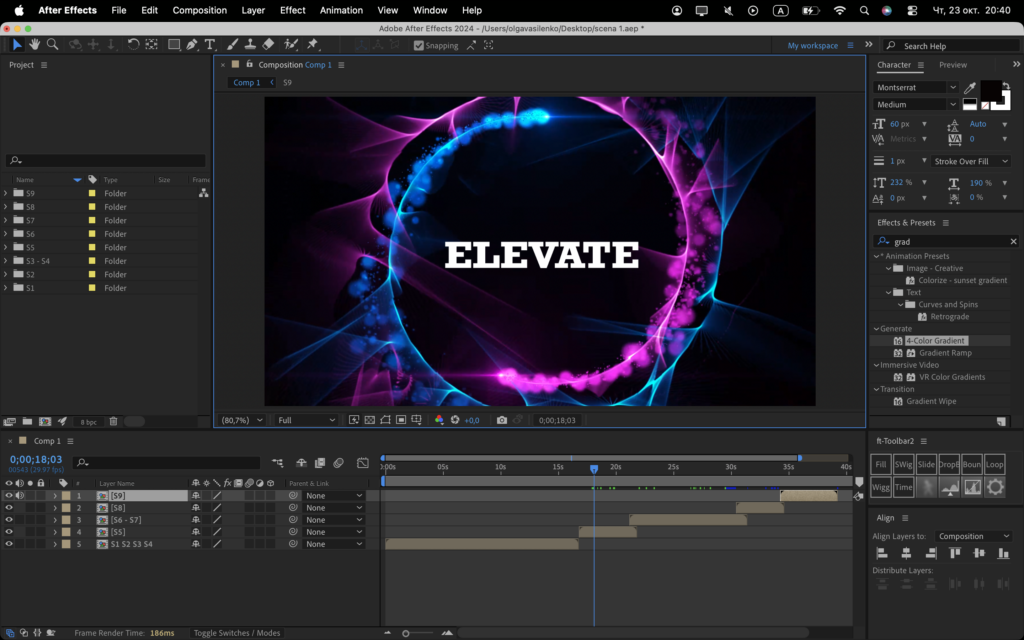Select the Selection (arrow) tool

click(17, 44)
